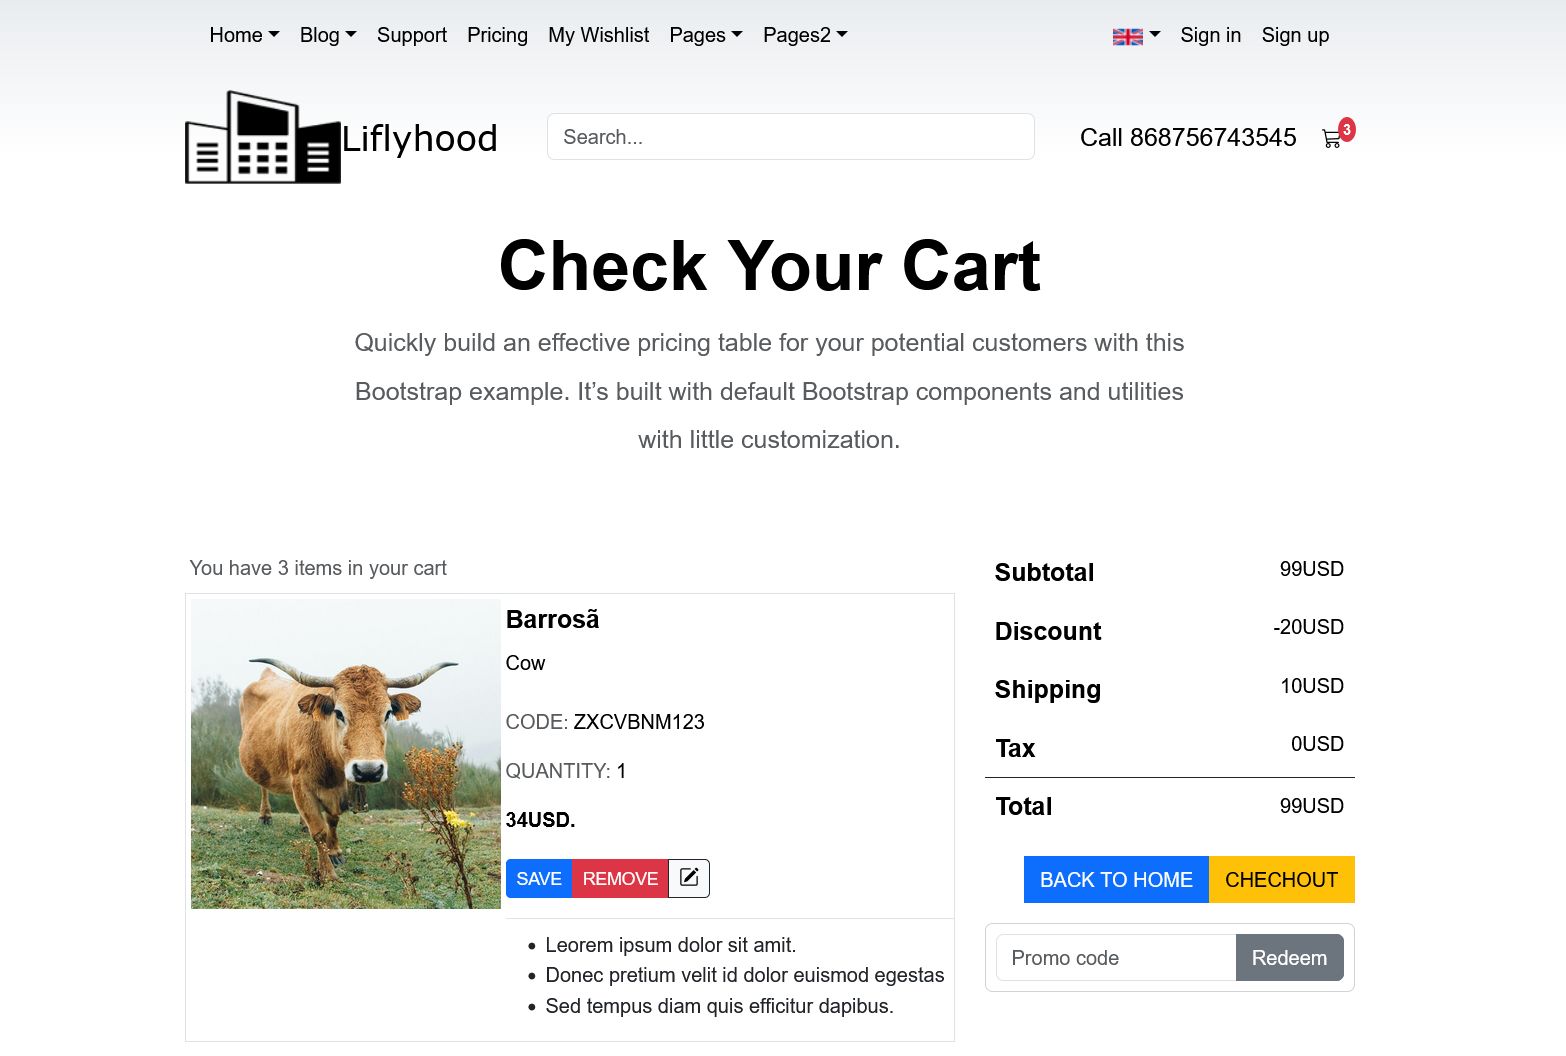
Task: Focus the Promo code input field
Action: pos(1115,957)
